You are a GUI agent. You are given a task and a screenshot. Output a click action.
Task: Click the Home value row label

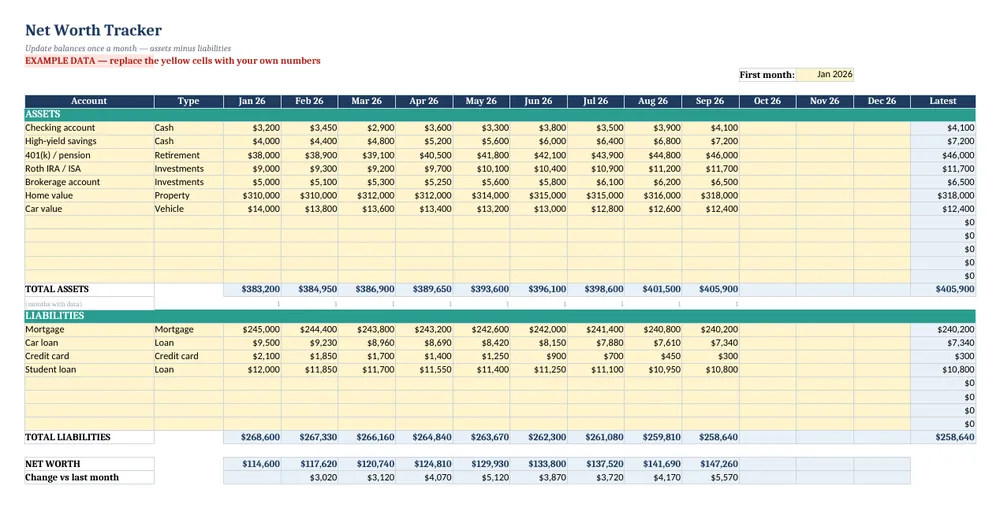89,196
